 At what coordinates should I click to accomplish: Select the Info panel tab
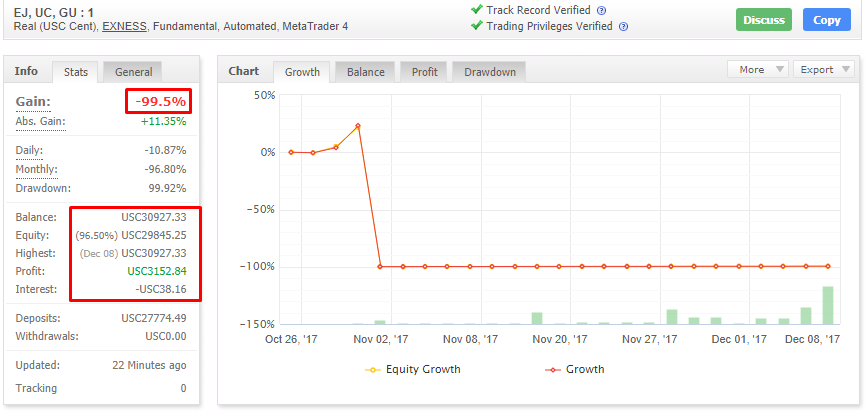26,71
